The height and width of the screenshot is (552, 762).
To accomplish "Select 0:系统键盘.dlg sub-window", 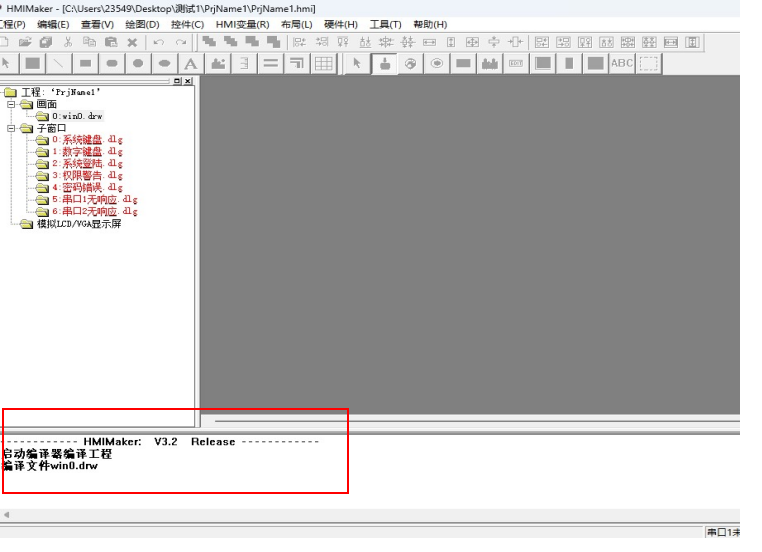I will pyautogui.click(x=87, y=140).
